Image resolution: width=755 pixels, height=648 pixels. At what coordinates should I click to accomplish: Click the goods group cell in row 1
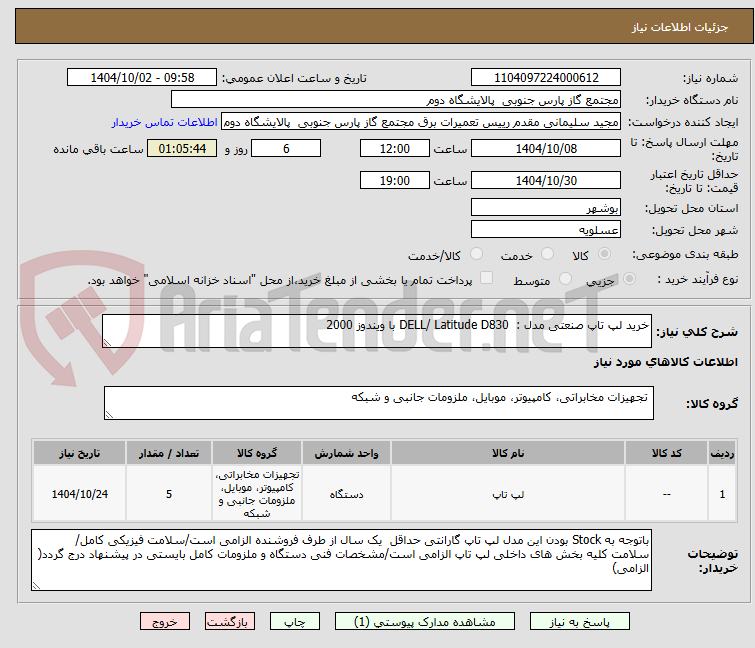tap(257, 494)
